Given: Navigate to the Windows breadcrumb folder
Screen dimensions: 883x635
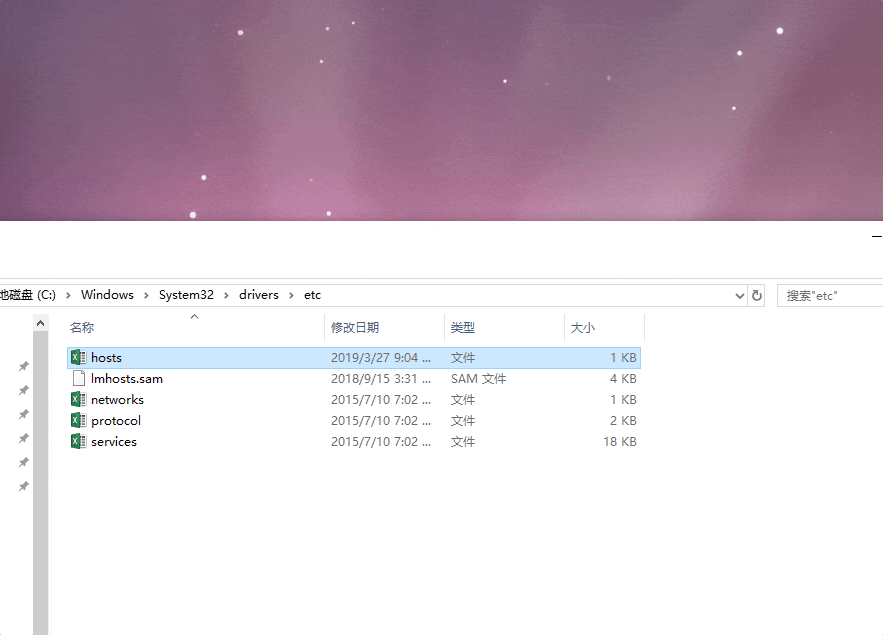Looking at the screenshot, I should (107, 295).
